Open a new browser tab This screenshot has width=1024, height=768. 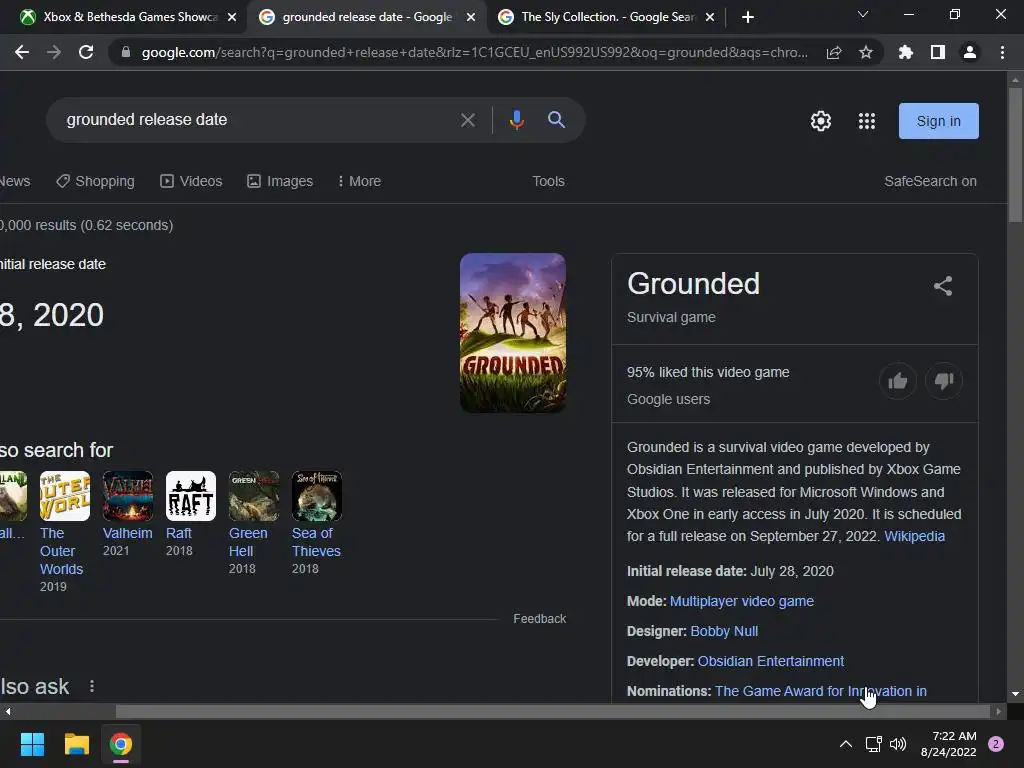[748, 17]
